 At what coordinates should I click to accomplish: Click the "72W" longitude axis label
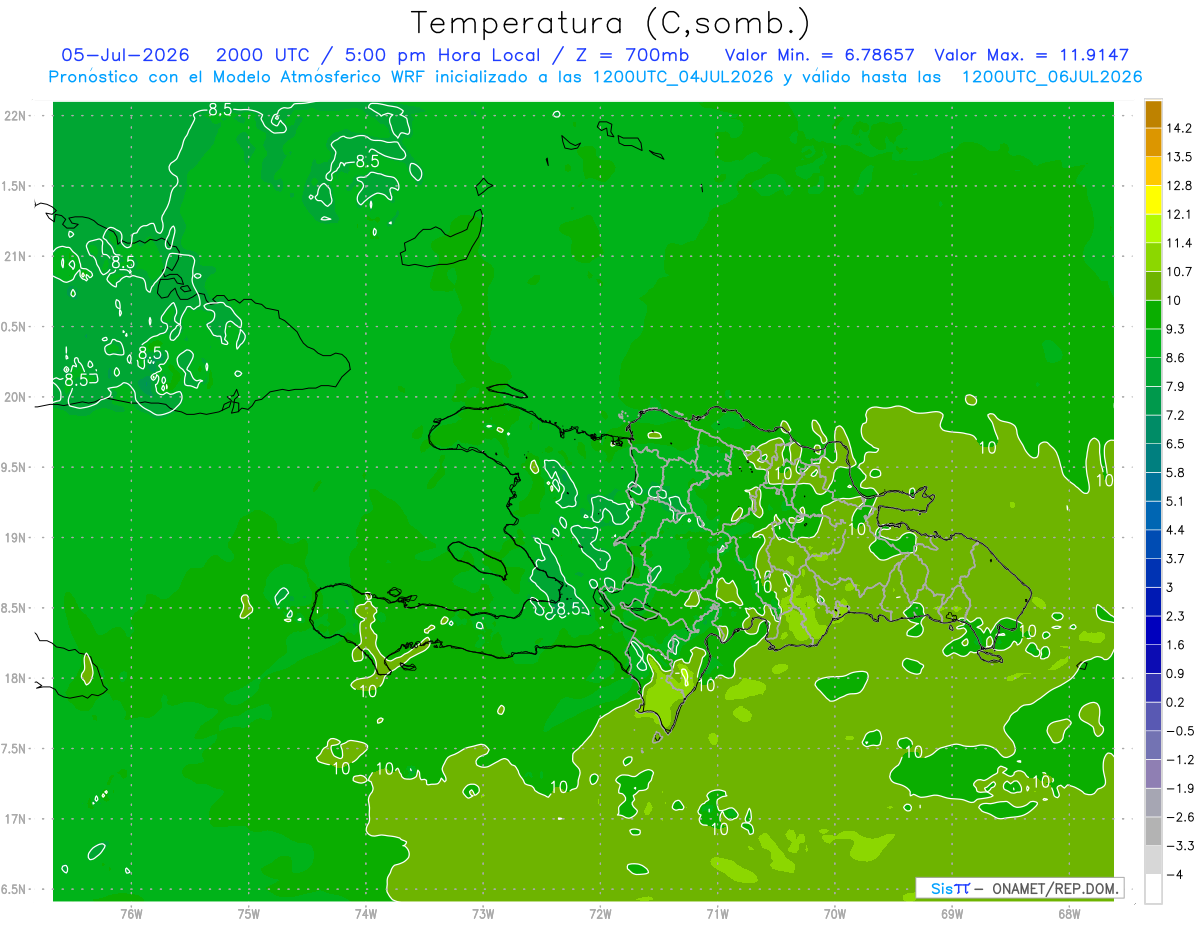click(x=600, y=913)
